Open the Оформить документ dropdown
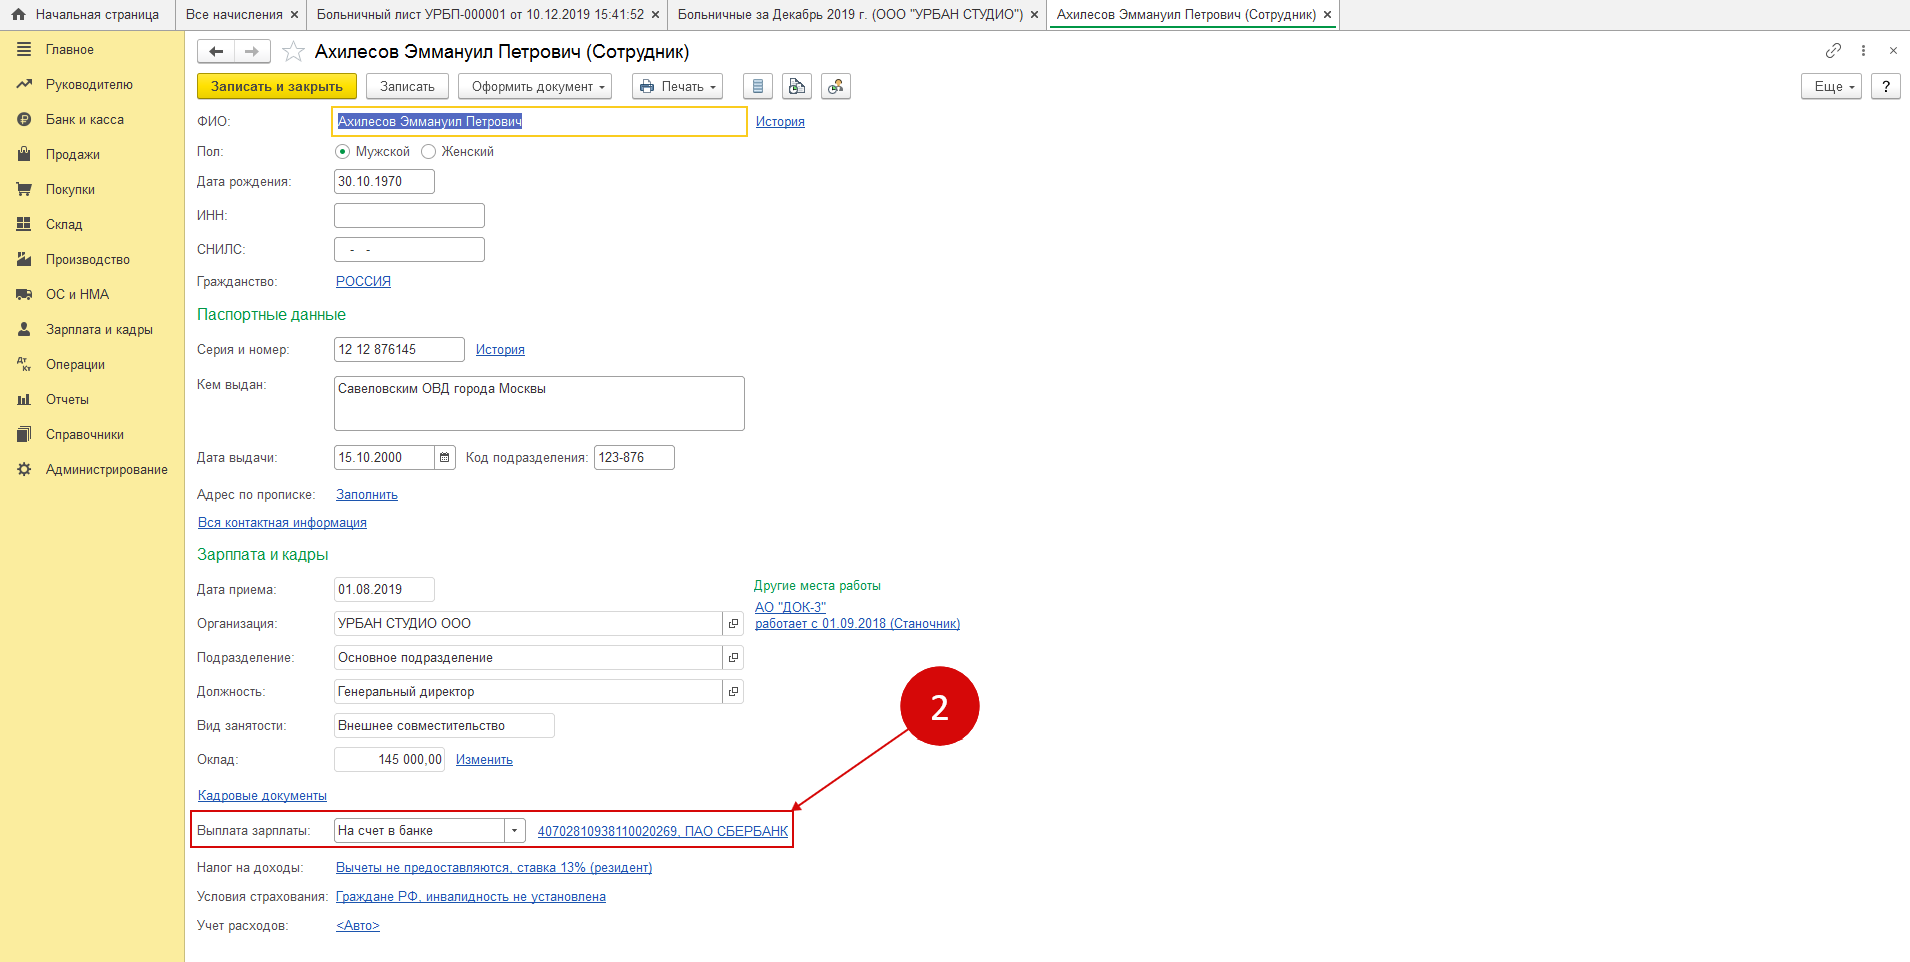 (538, 87)
